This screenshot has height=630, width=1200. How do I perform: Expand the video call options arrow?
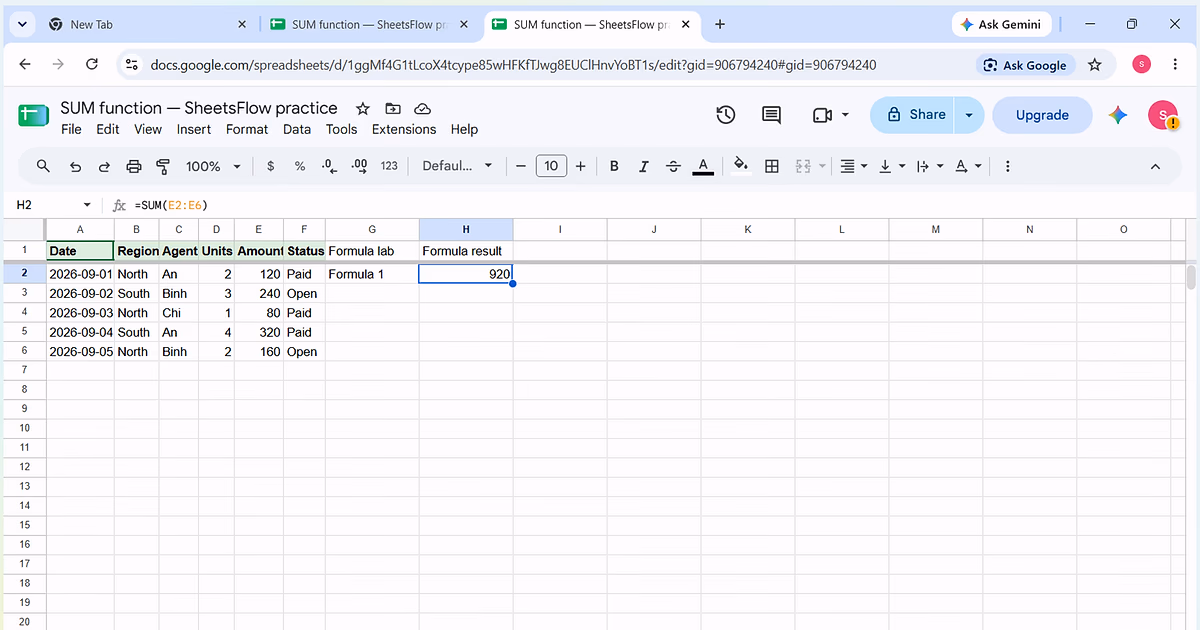click(845, 115)
